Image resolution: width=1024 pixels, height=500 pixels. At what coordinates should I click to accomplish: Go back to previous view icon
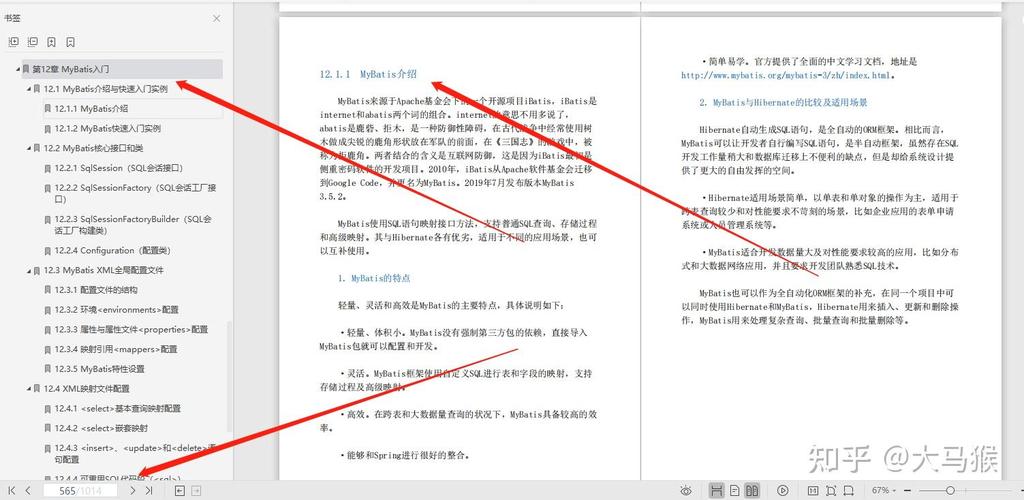(180, 490)
